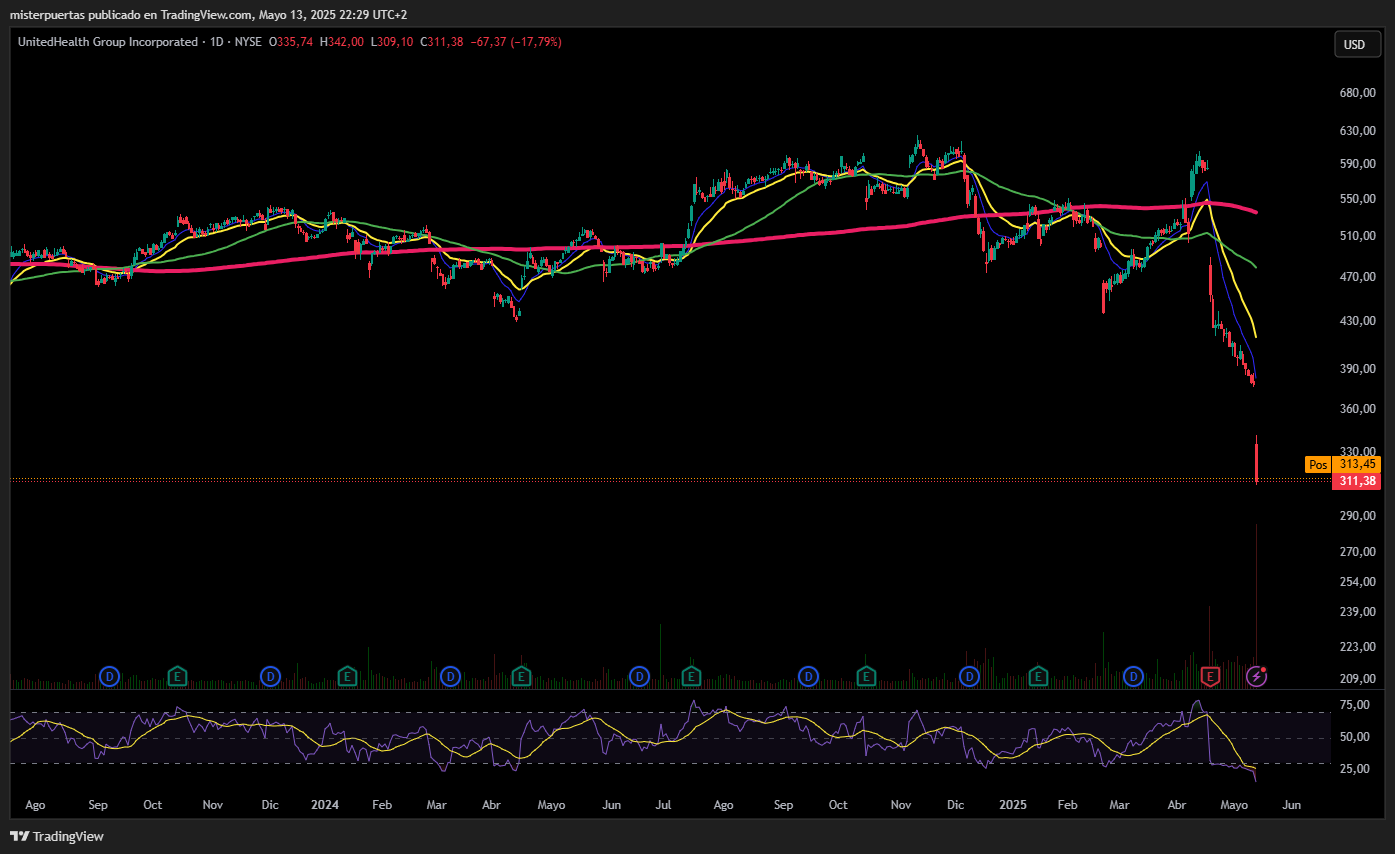The image size is (1395, 854).
Task: Click the UnitedHealth Group Incorporated title
Action: tap(107, 42)
